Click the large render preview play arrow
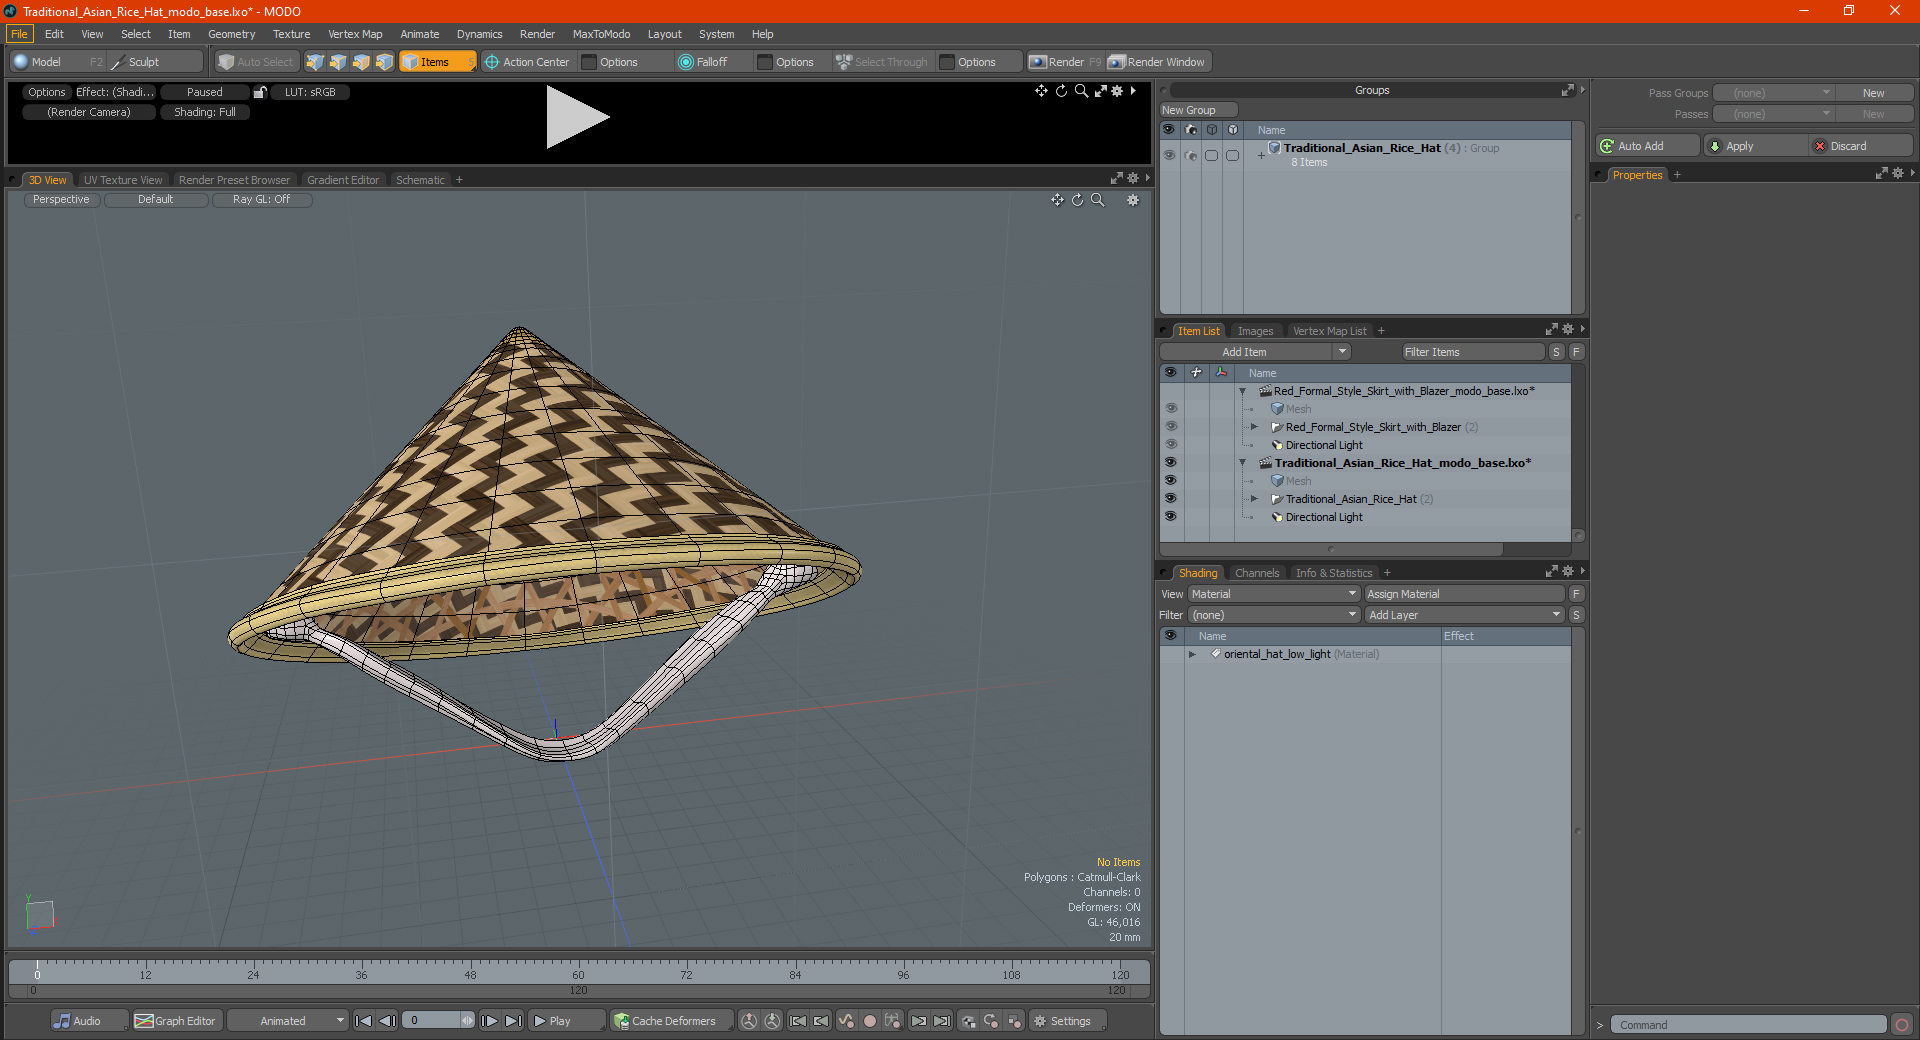This screenshot has width=1920, height=1040. click(x=577, y=117)
